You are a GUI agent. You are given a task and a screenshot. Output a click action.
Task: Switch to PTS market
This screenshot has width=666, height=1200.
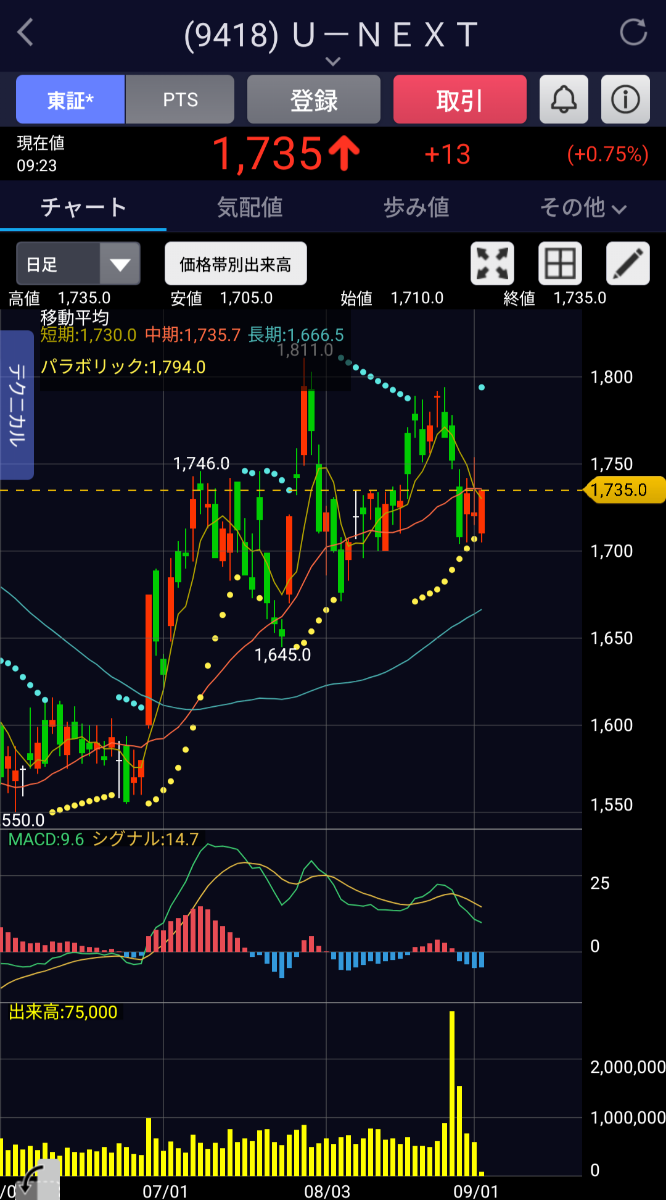pos(180,100)
